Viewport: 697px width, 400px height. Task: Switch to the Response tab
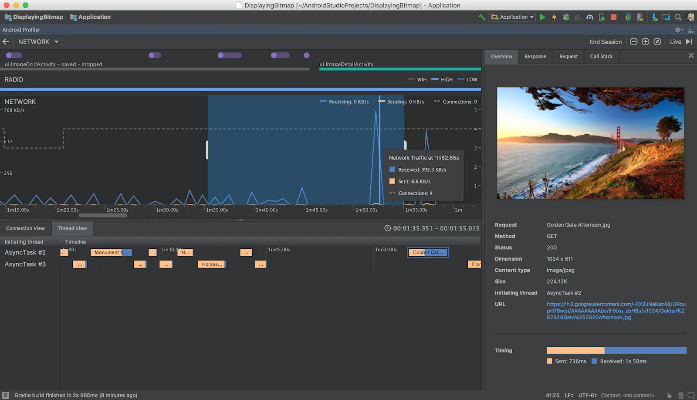click(x=536, y=56)
